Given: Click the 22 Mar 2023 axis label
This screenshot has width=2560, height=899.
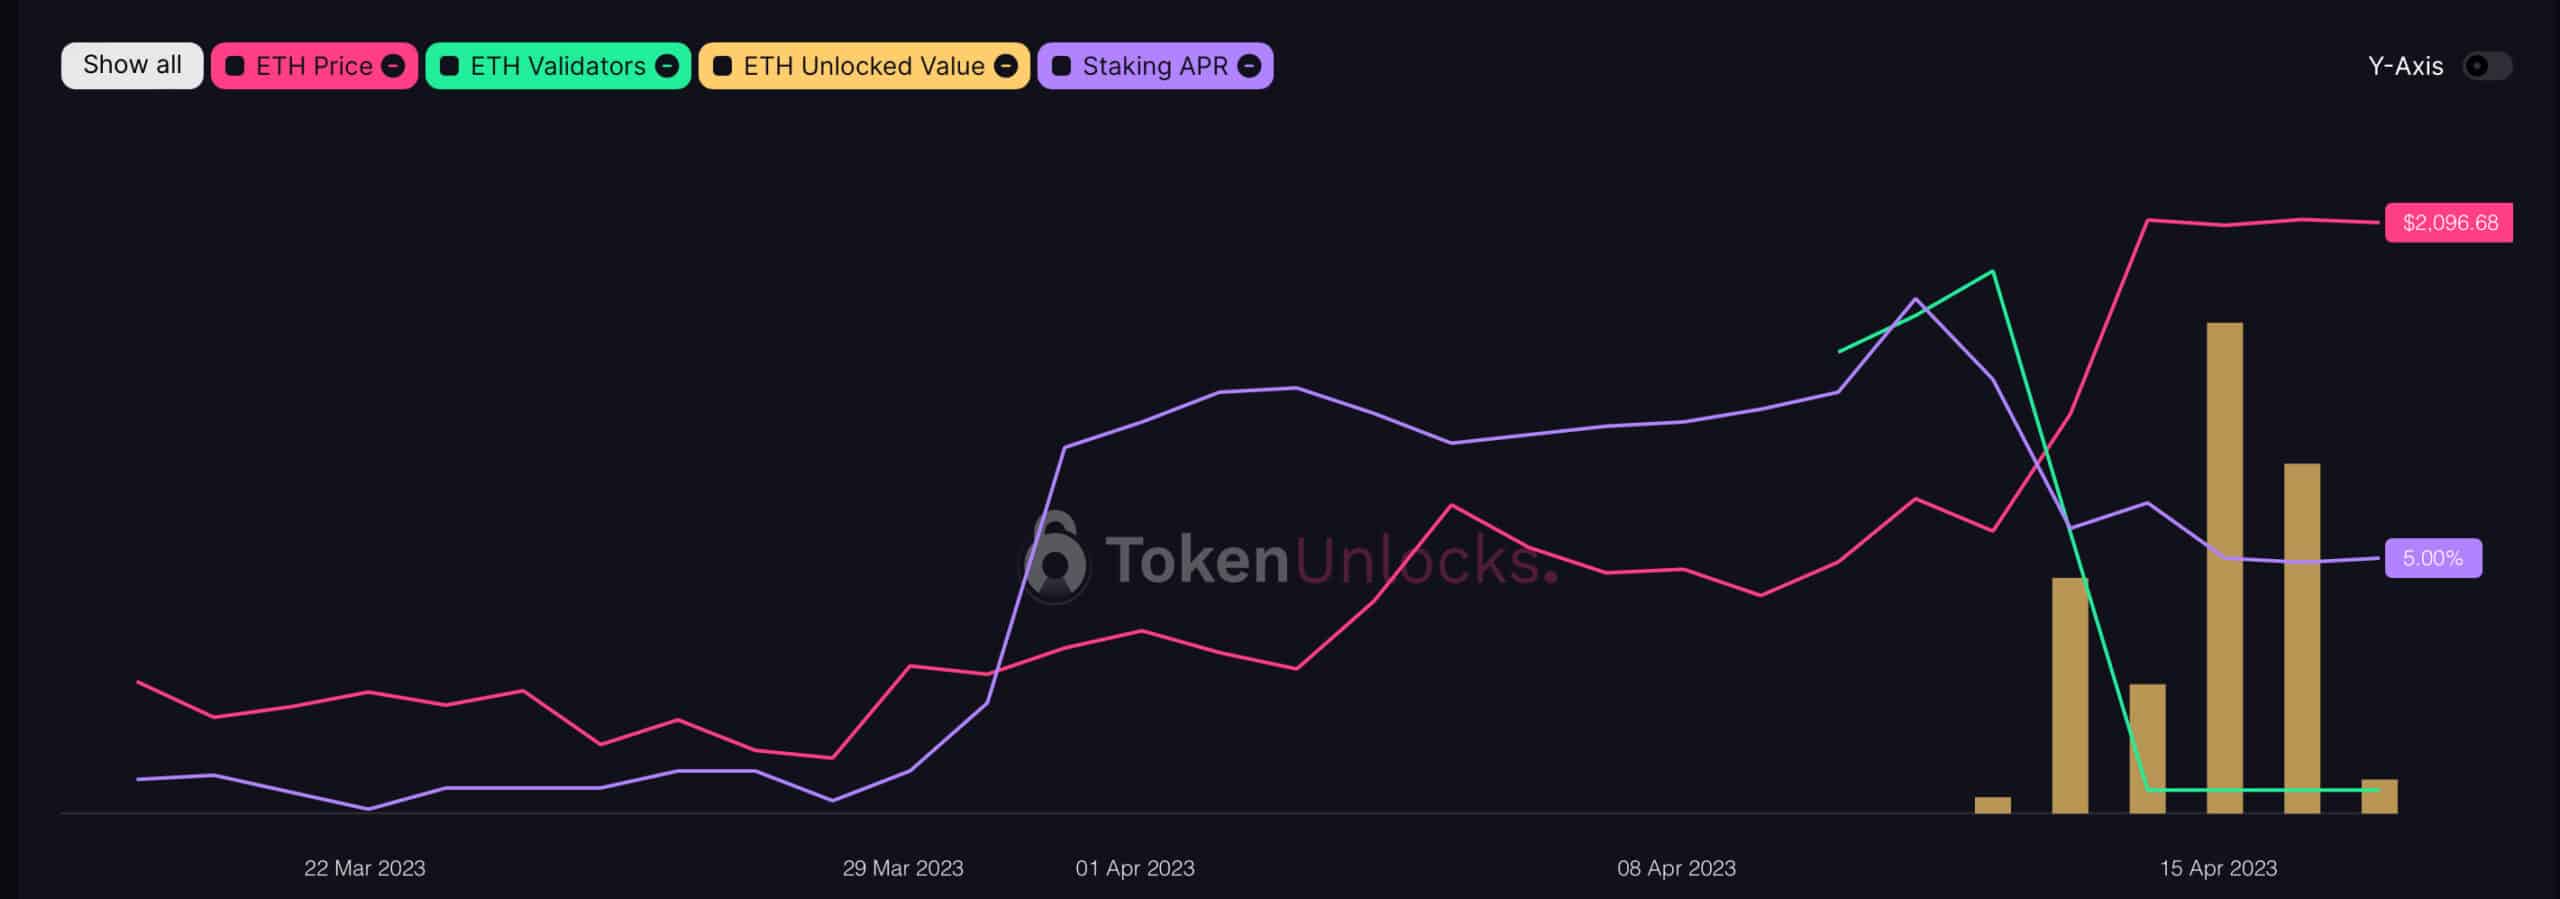Looking at the screenshot, I should coord(365,868).
